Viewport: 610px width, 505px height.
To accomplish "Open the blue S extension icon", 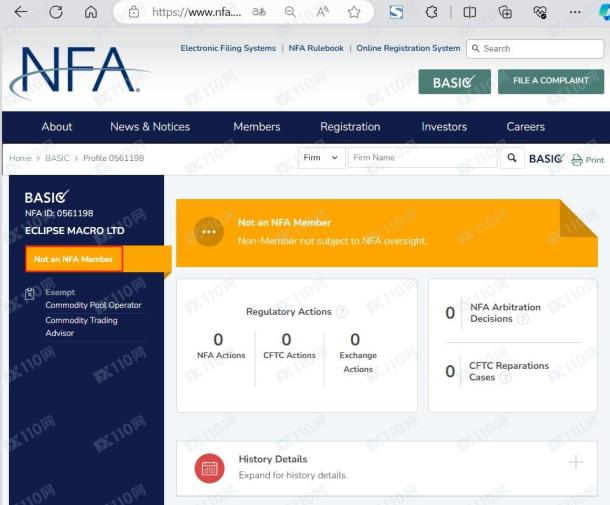I will pos(396,12).
